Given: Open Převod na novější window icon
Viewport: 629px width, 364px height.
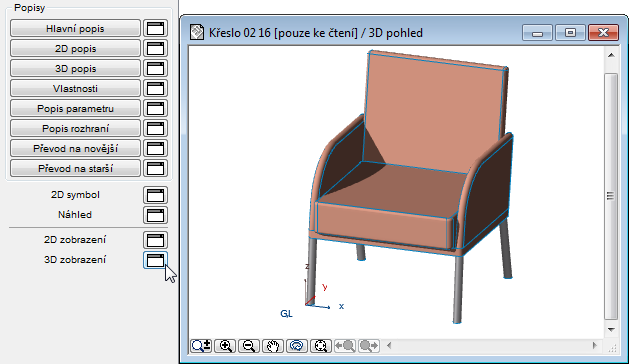Looking at the screenshot, I should 155,149.
